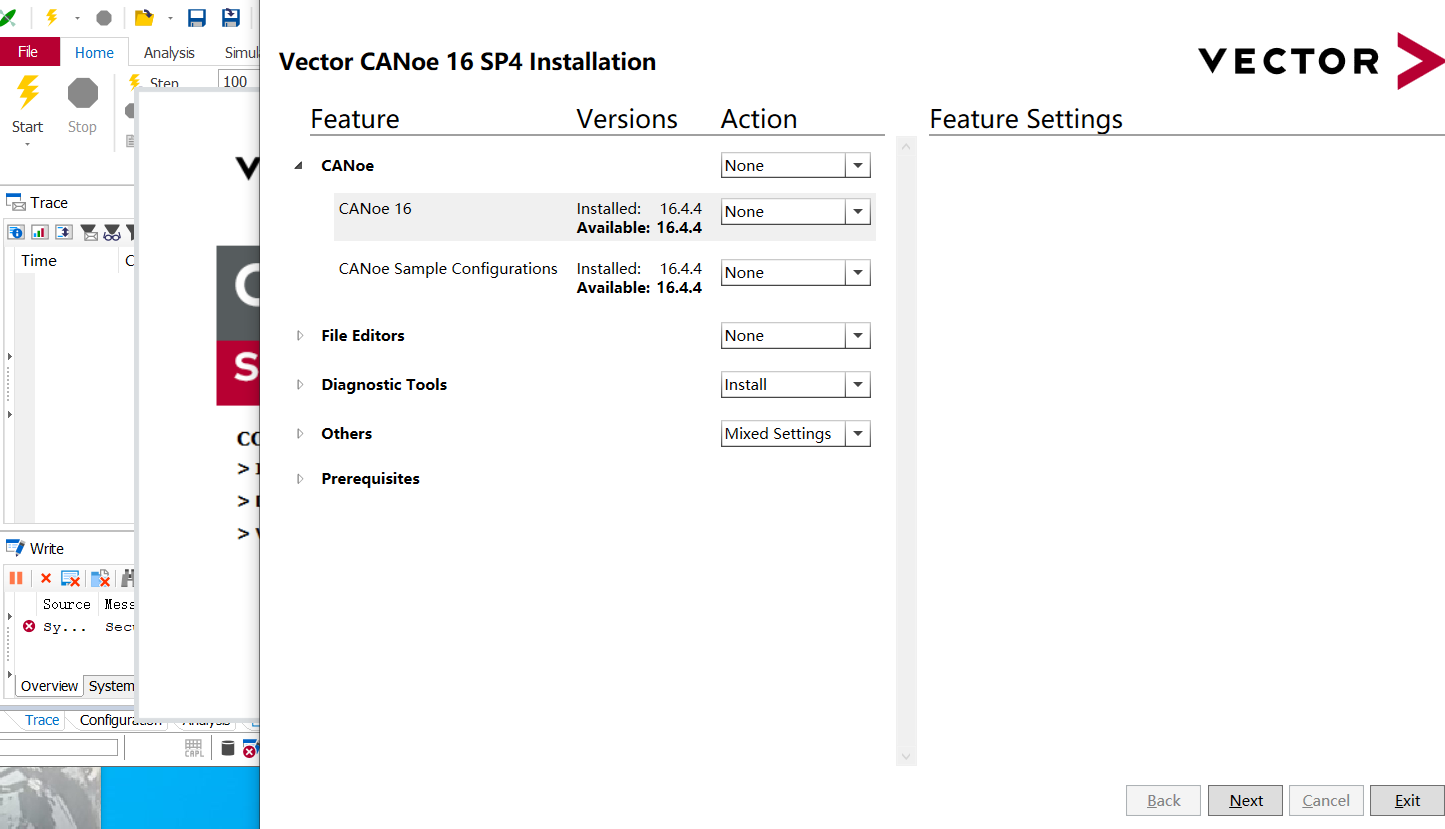The width and height of the screenshot is (1445, 829).
Task: Click the large Start lightning button in Home ribbon
Action: 28,93
